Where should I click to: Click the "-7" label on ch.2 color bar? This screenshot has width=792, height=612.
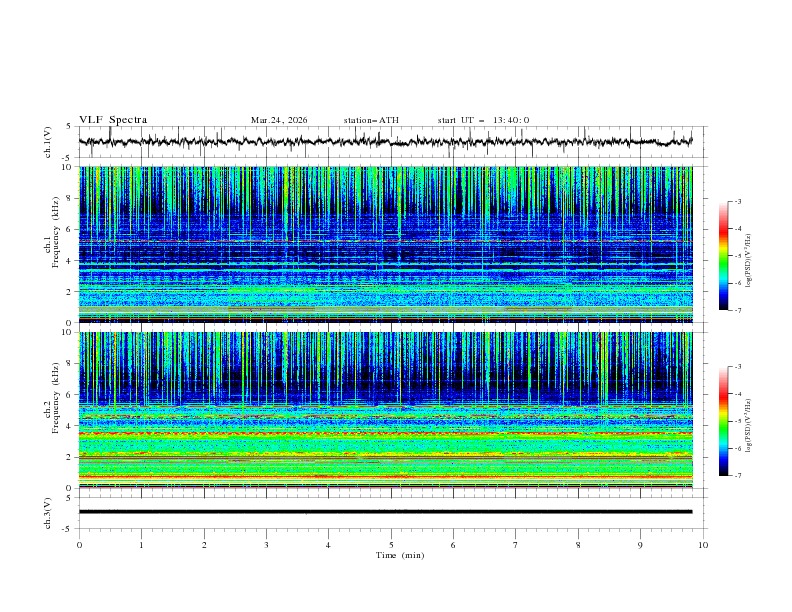738,476
